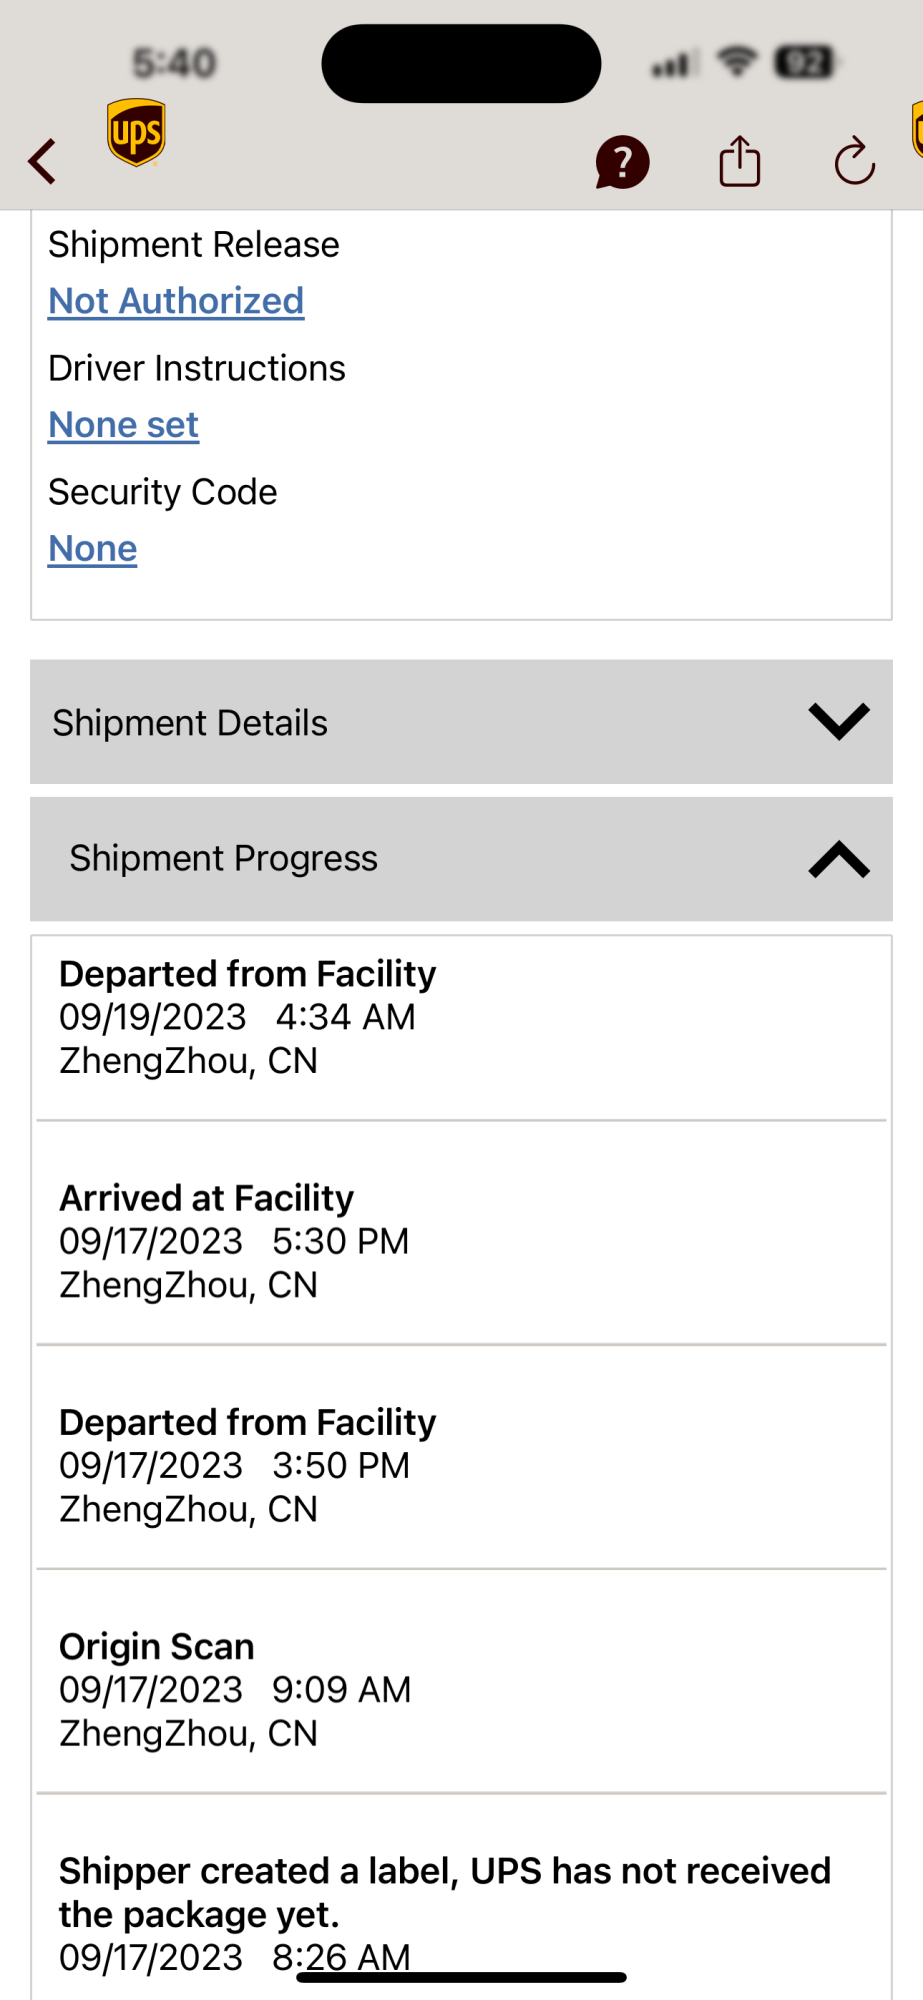The width and height of the screenshot is (923, 2000).
Task: Tap the refresh page icon
Action: [855, 161]
